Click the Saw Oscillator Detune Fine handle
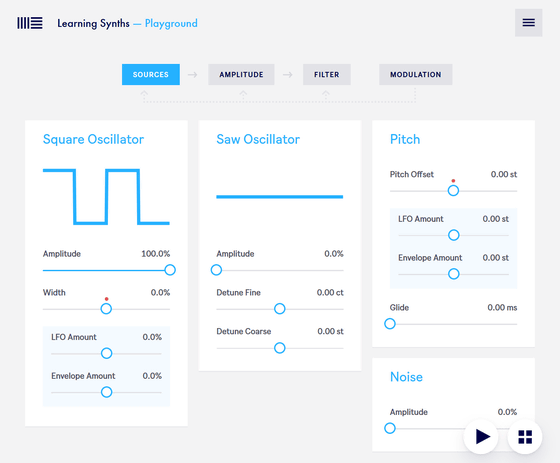 (280, 309)
